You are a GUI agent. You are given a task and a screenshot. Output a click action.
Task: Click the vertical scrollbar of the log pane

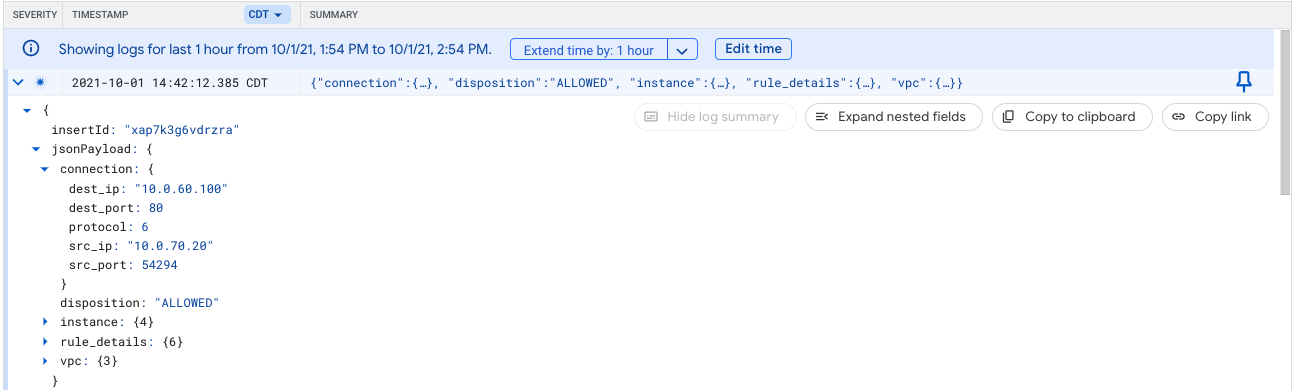point(1284,112)
